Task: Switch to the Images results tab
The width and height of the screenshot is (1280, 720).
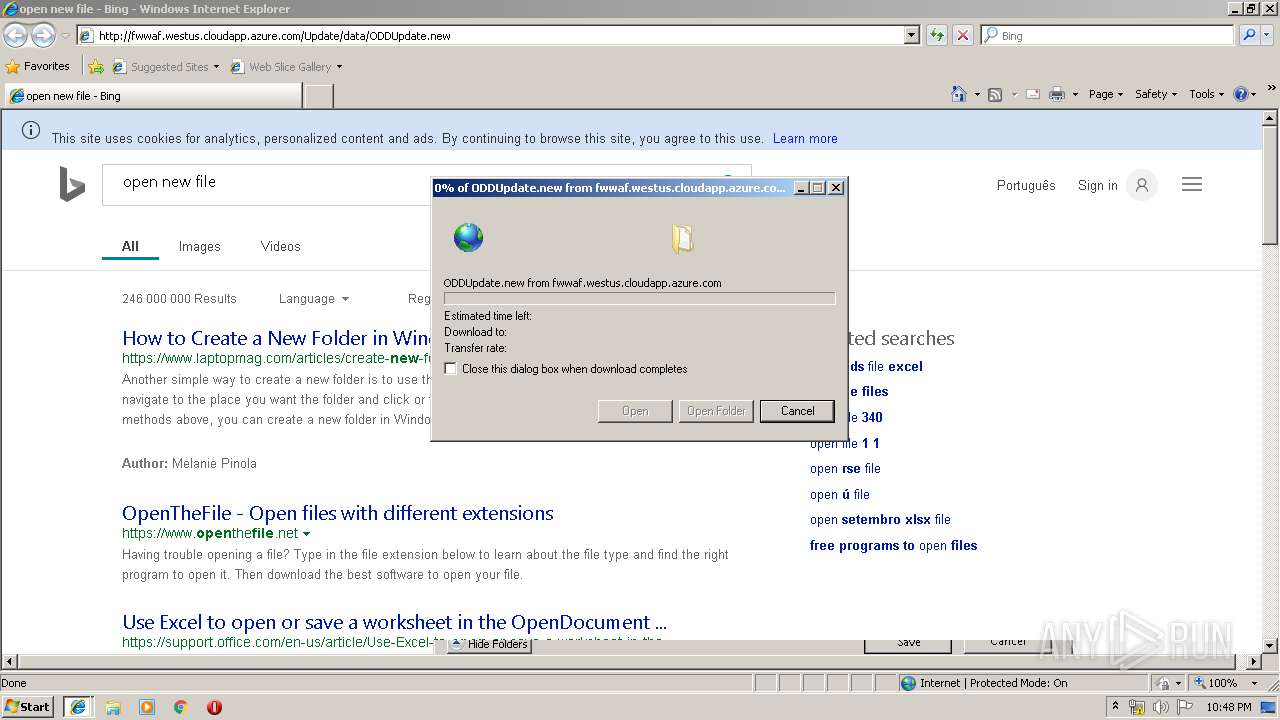Action: pyautogui.click(x=199, y=246)
